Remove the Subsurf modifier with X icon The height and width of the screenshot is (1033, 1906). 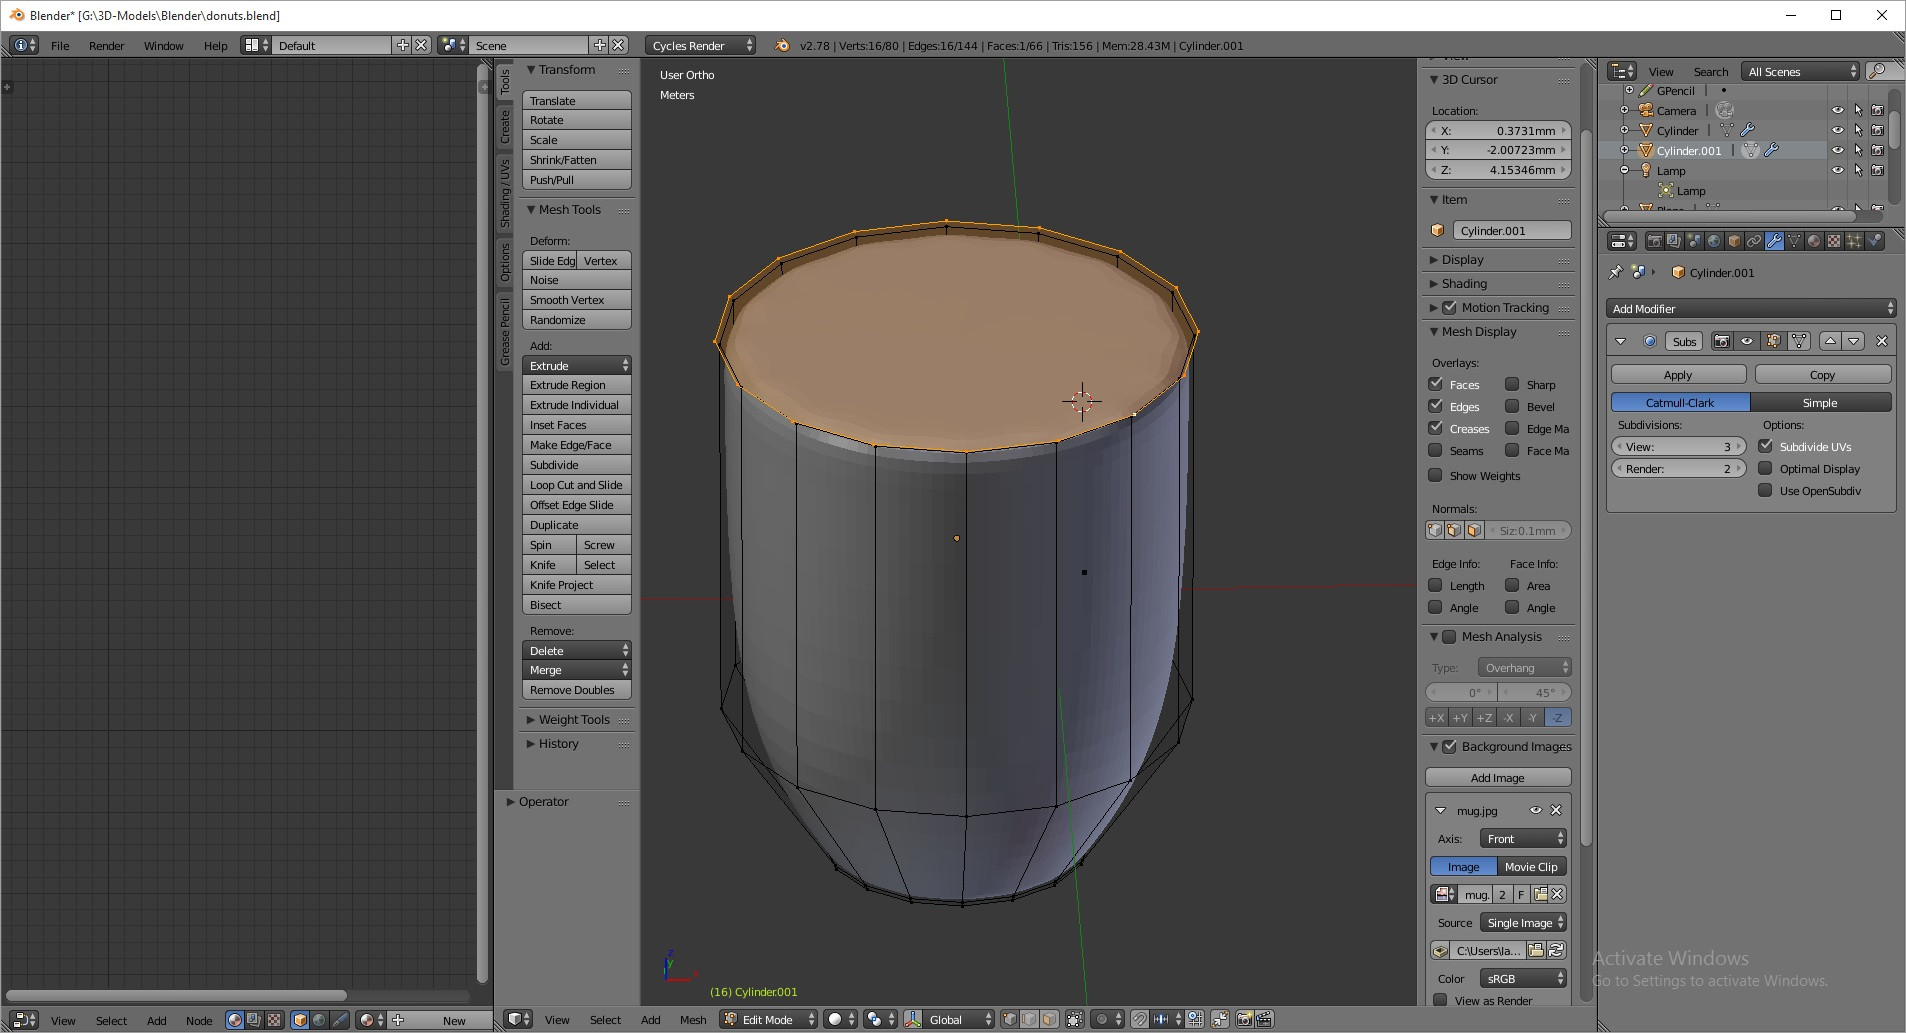click(x=1882, y=341)
